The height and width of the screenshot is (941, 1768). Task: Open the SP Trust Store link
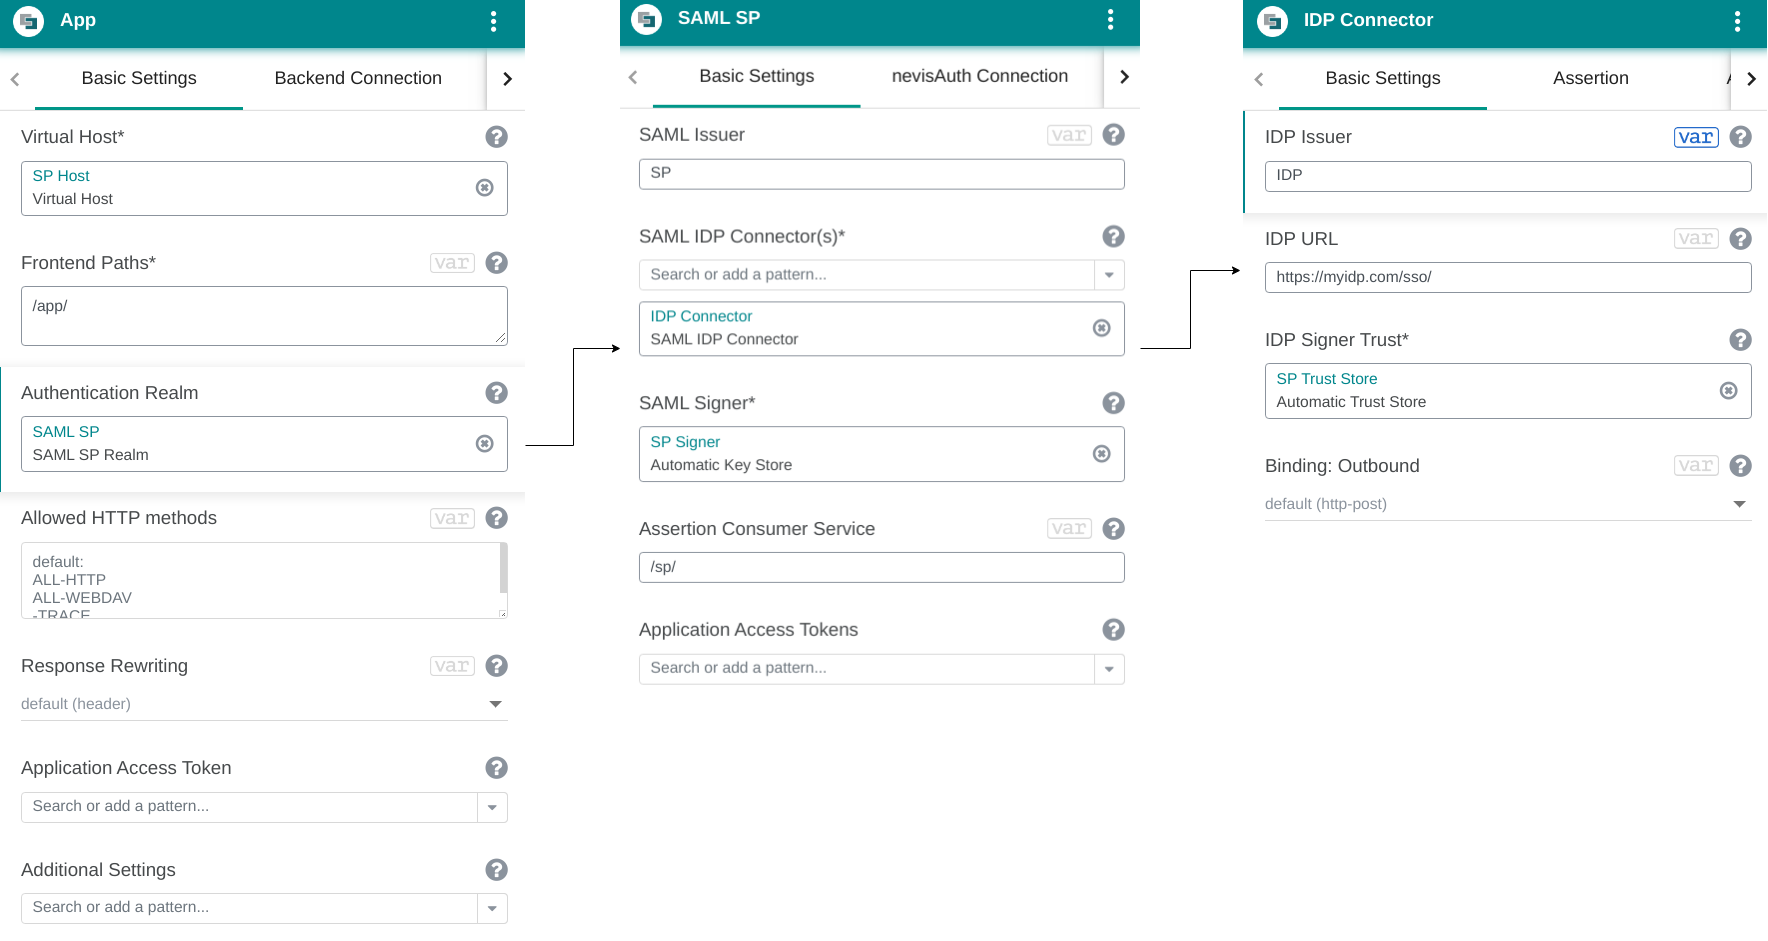[x=1327, y=379]
